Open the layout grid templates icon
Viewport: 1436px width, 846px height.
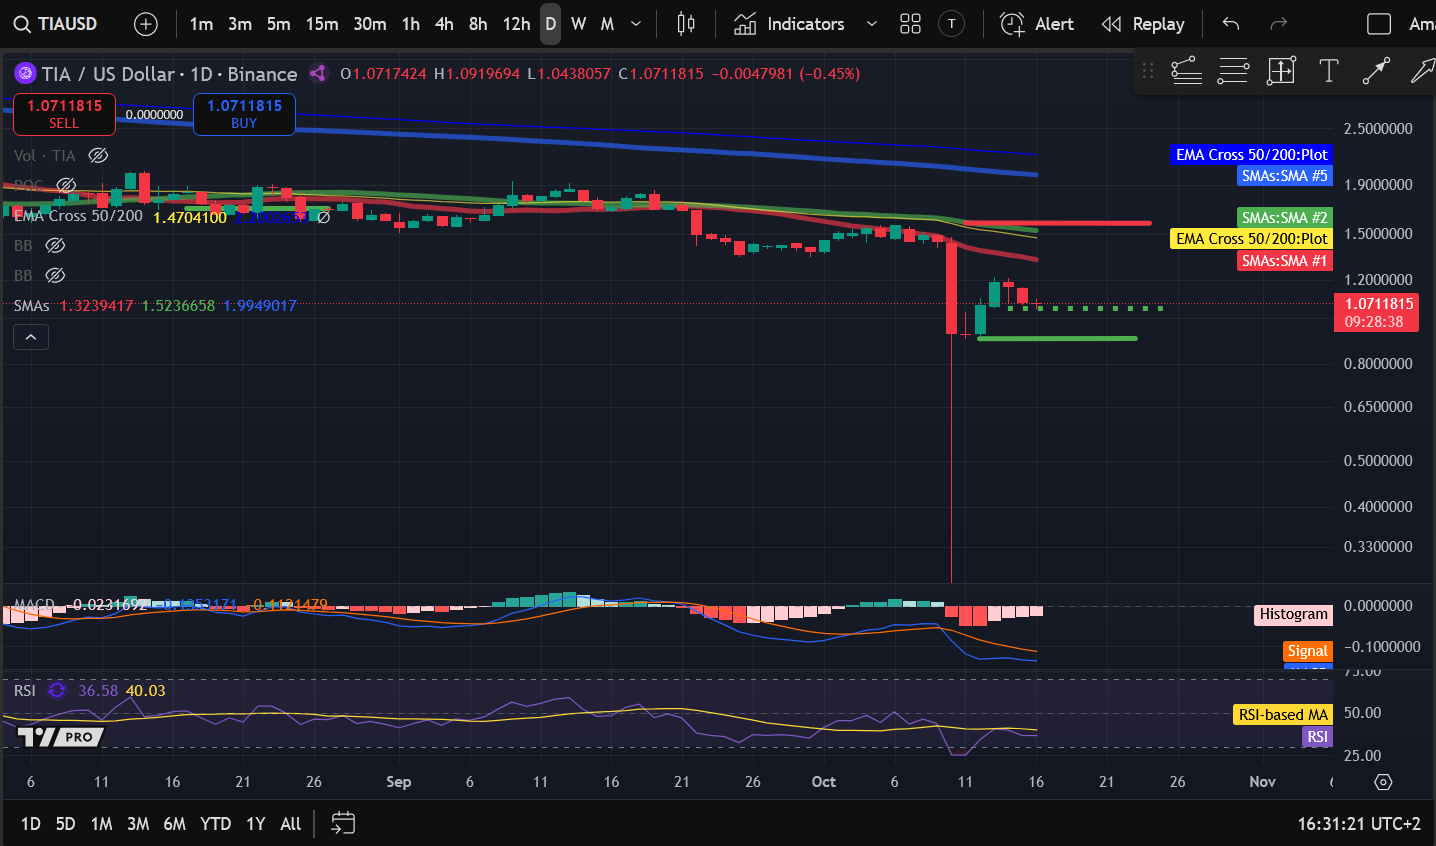910,24
